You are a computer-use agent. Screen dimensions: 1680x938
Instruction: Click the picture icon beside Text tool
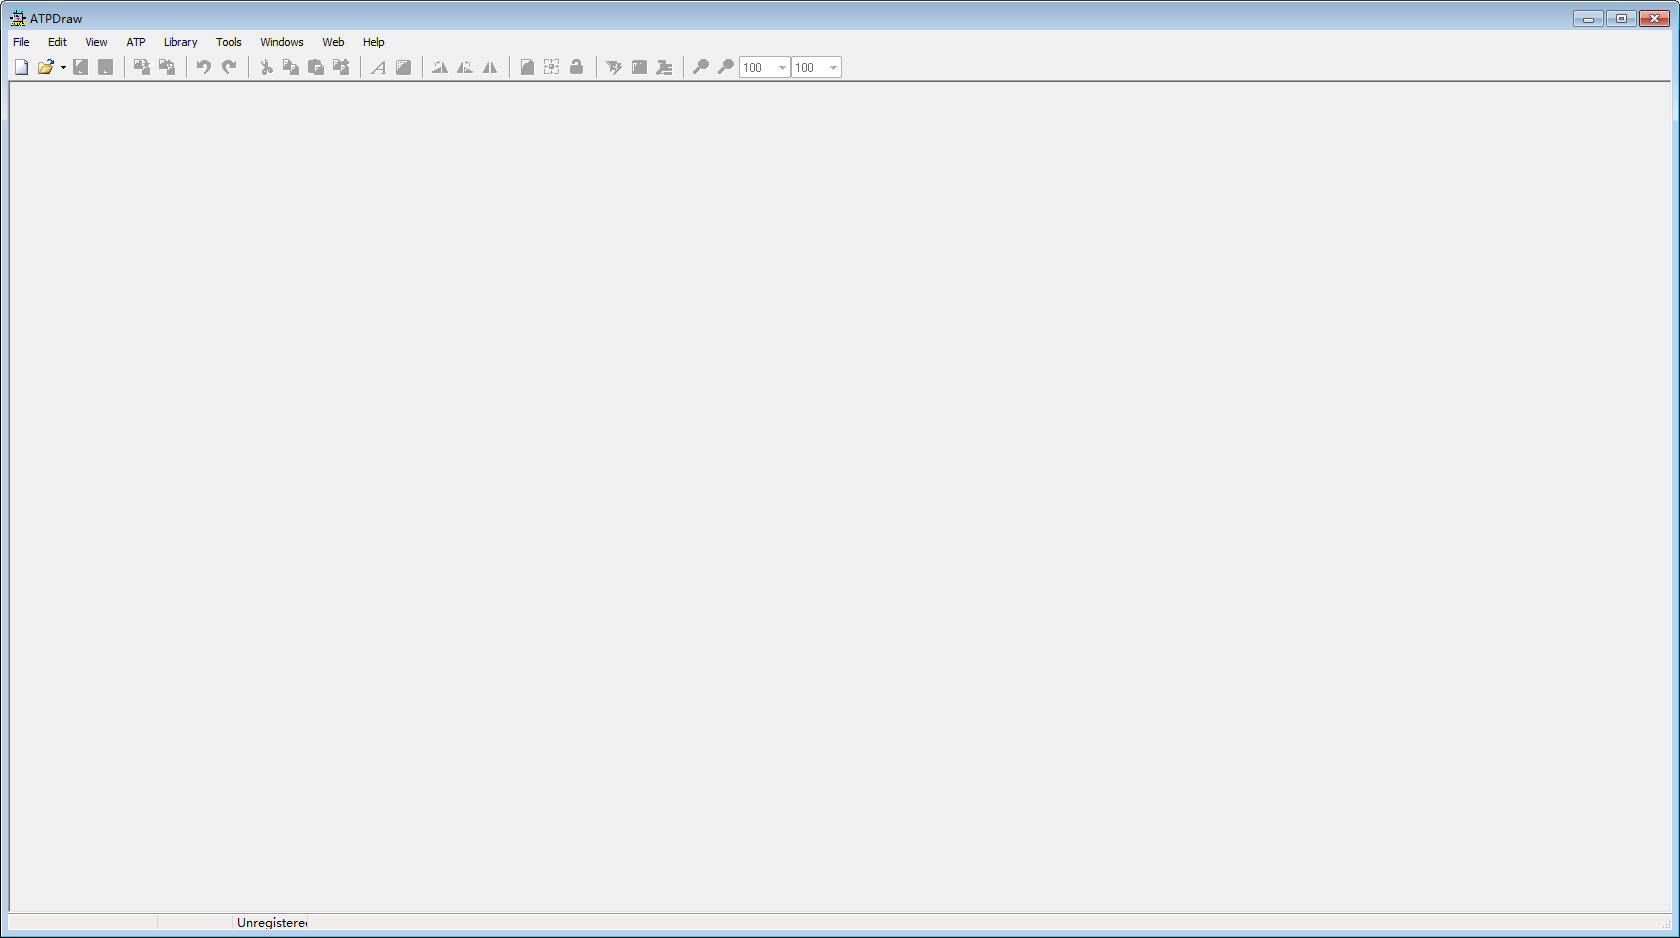[x=403, y=67]
